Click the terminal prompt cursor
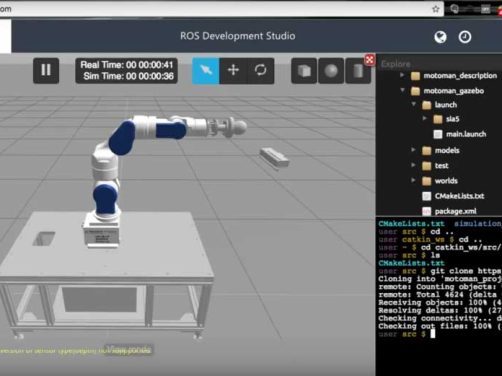The height and width of the screenshot is (376, 502). 433,334
